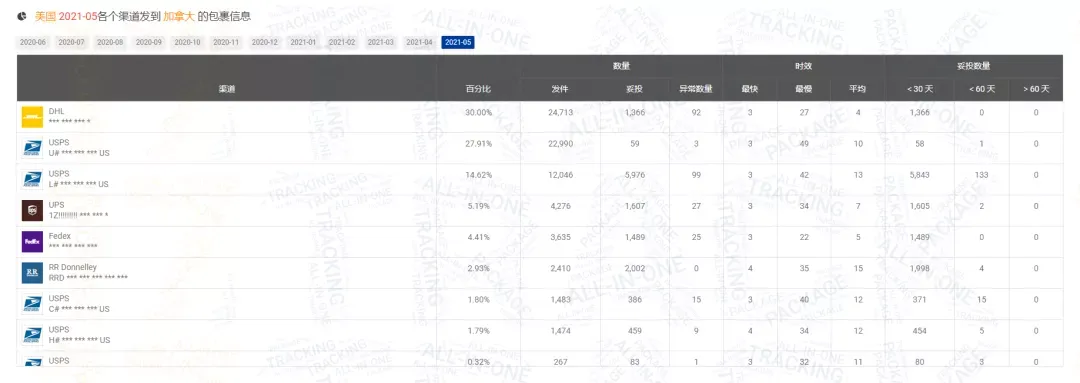Select the 2020-07 month tab
Image resolution: width=1080 pixels, height=383 pixels.
point(72,42)
